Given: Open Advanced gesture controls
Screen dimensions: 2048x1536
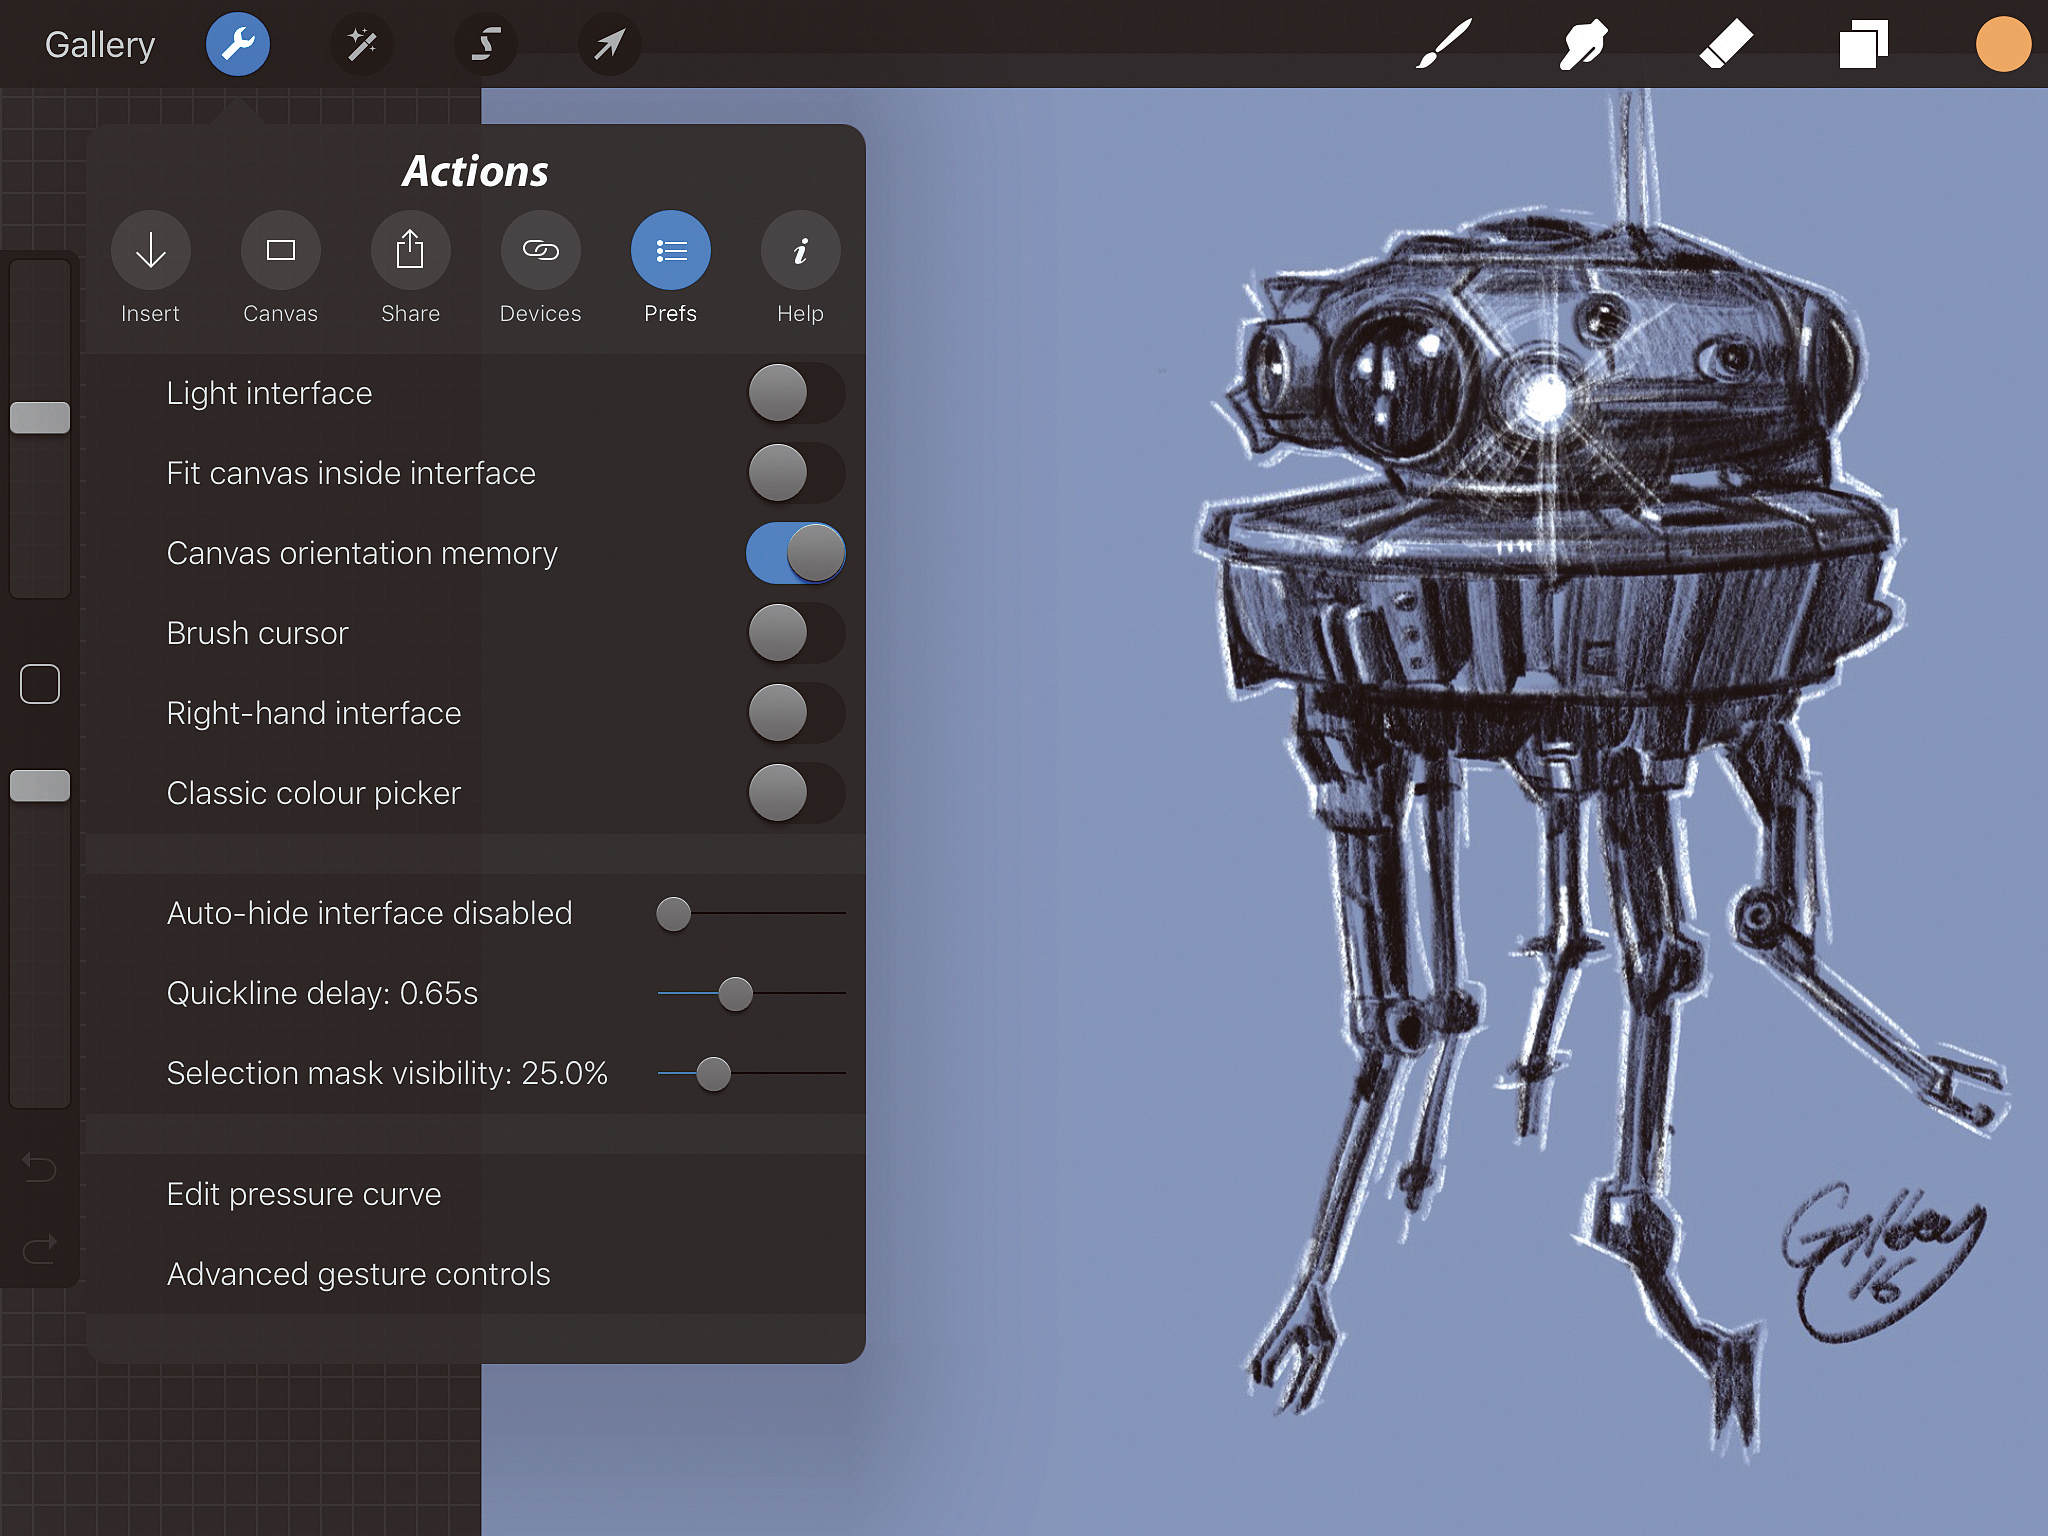Looking at the screenshot, I should pos(356,1275).
